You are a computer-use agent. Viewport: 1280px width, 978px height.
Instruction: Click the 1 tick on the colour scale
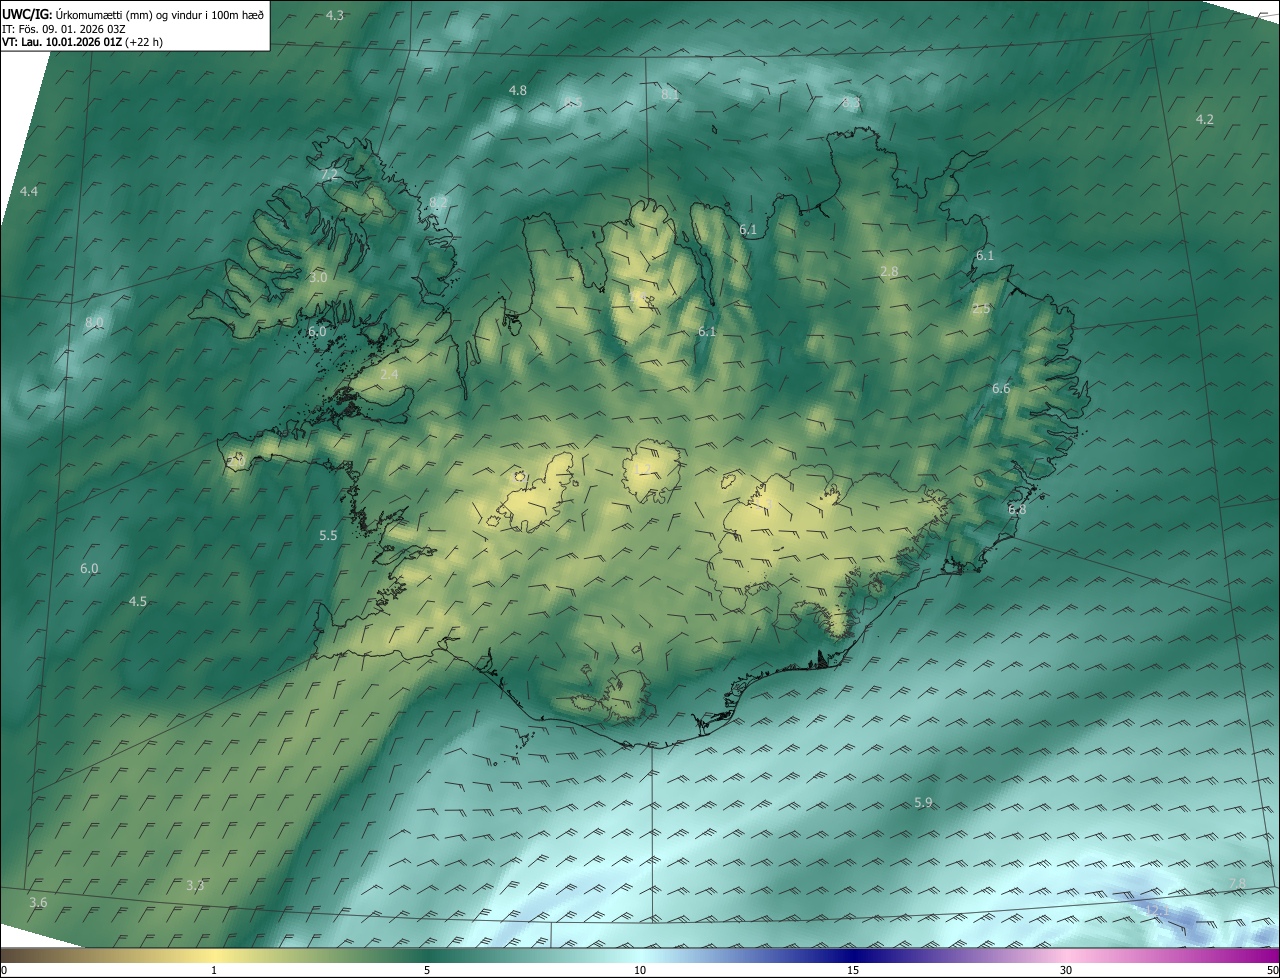click(x=214, y=970)
